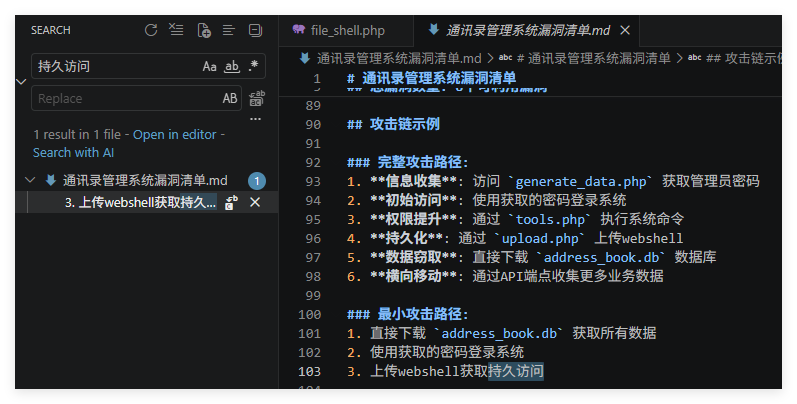Viewport: 797px width, 404px height.
Task: Click sticky heading # 通讯录管理系统漏洞清单 line 1
Action: tap(432, 78)
